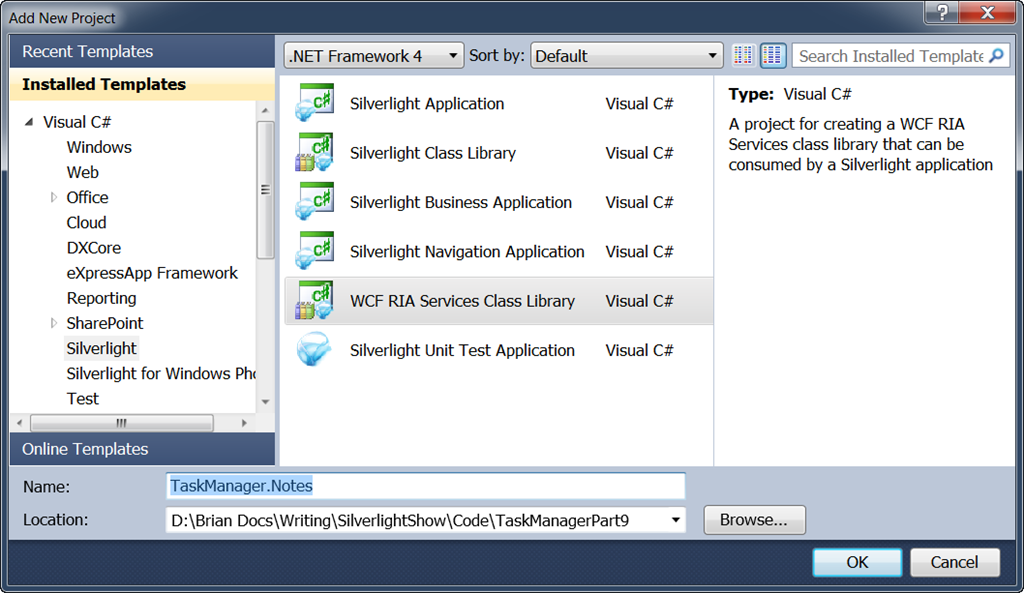Open the Online Templates section
Image resolution: width=1024 pixels, height=593 pixels.
(142, 449)
